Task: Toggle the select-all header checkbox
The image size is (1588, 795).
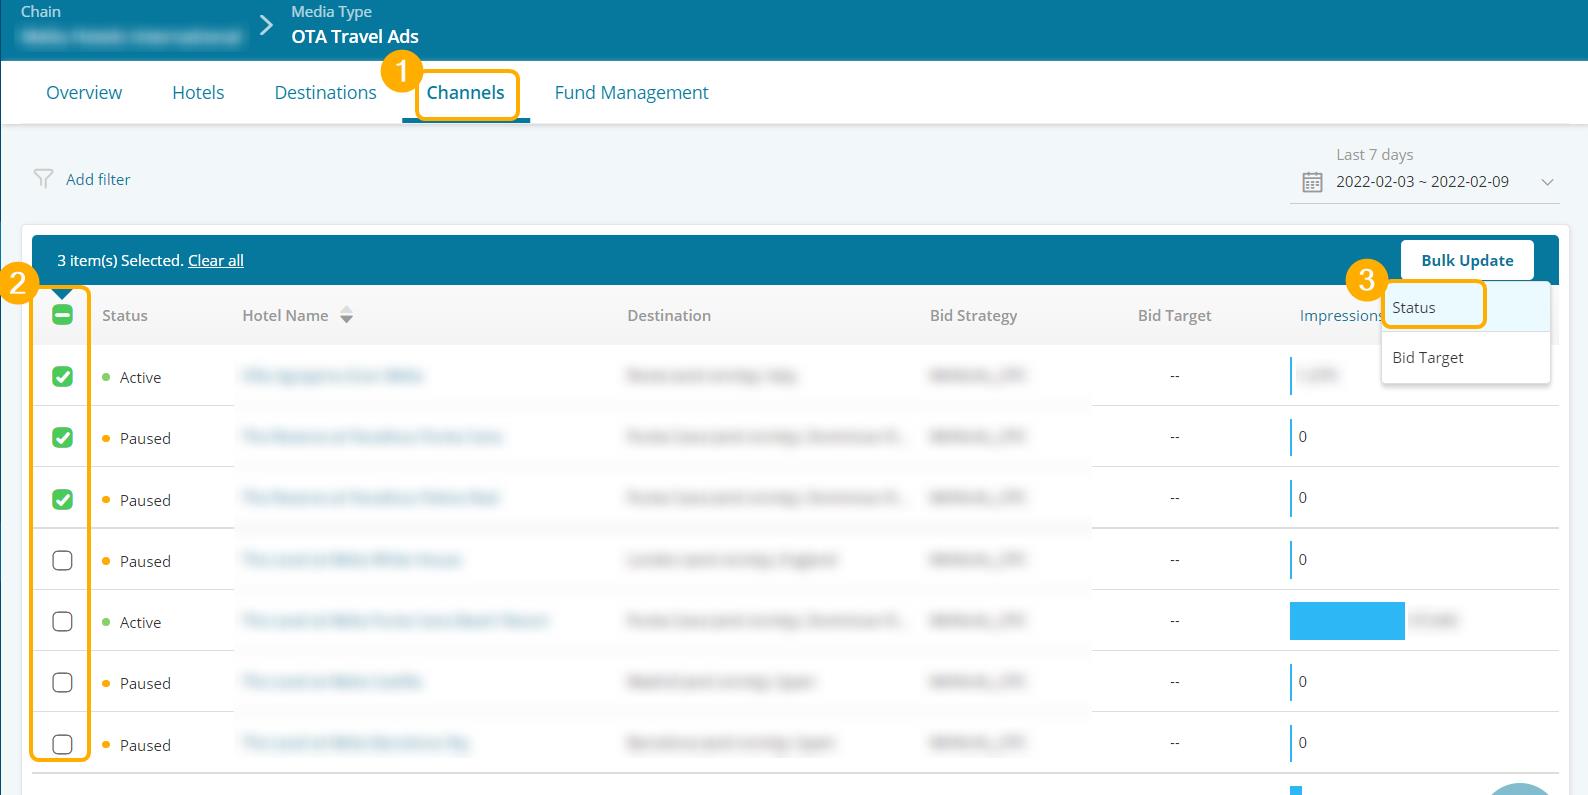Action: click(62, 315)
